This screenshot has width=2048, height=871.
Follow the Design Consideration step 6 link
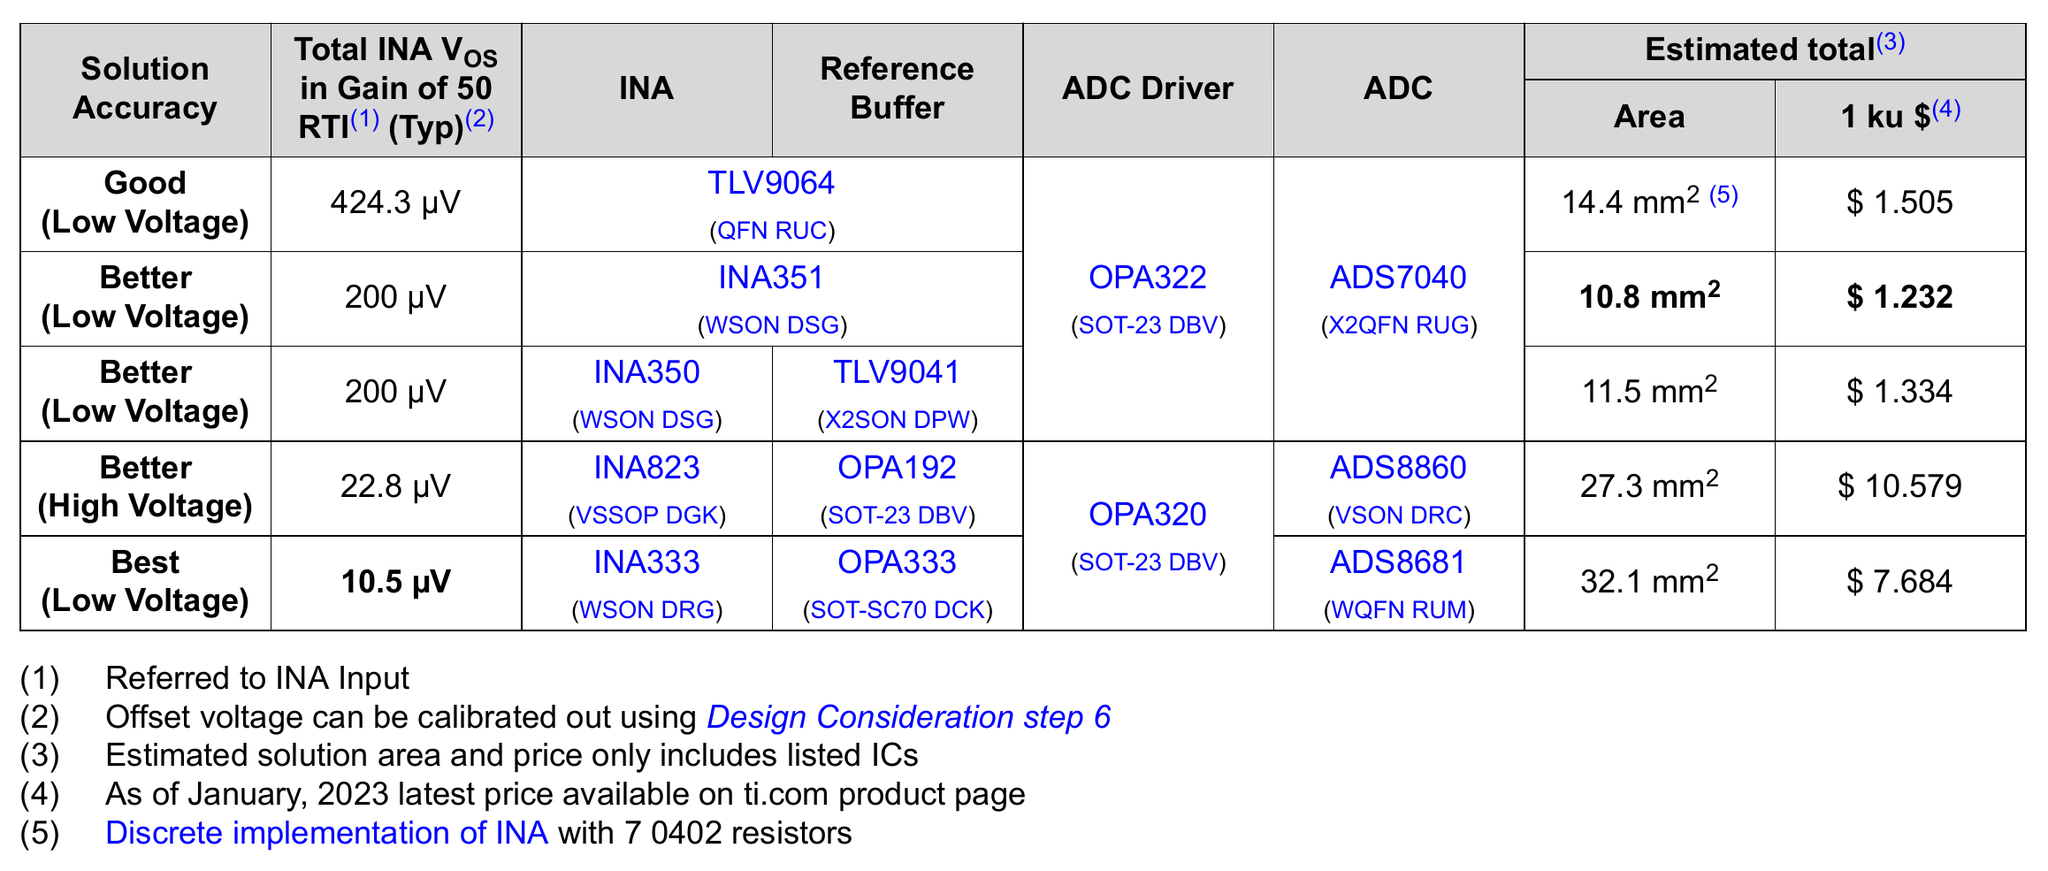[908, 717]
